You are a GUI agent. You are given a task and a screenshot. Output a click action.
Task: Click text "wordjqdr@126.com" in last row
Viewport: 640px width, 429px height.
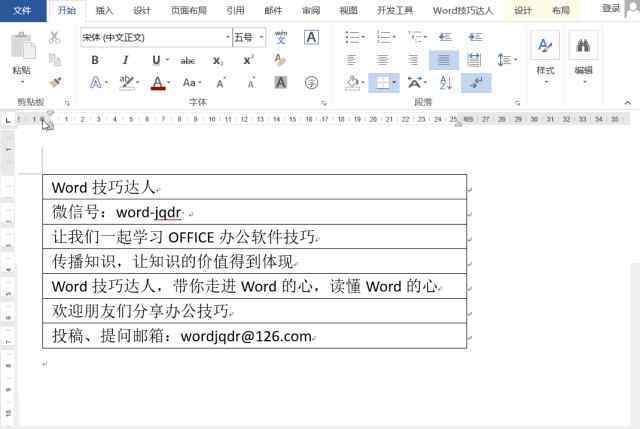[x=246, y=336]
